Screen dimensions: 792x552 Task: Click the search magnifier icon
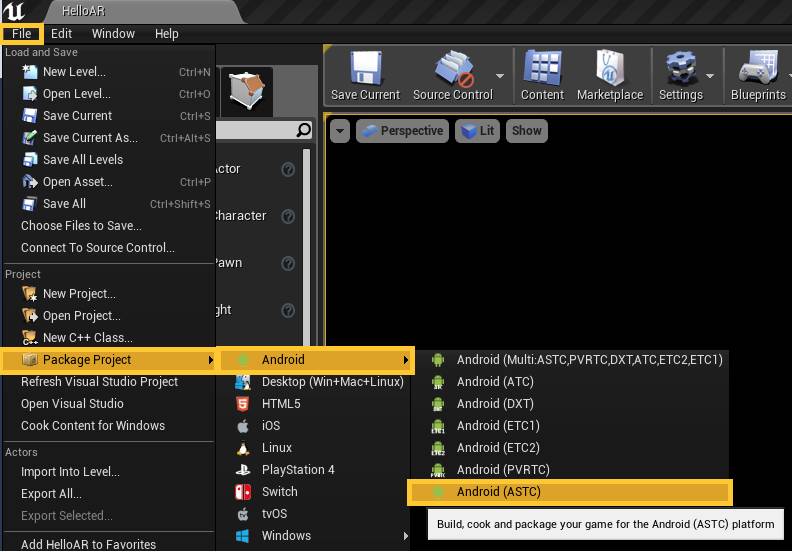(303, 130)
